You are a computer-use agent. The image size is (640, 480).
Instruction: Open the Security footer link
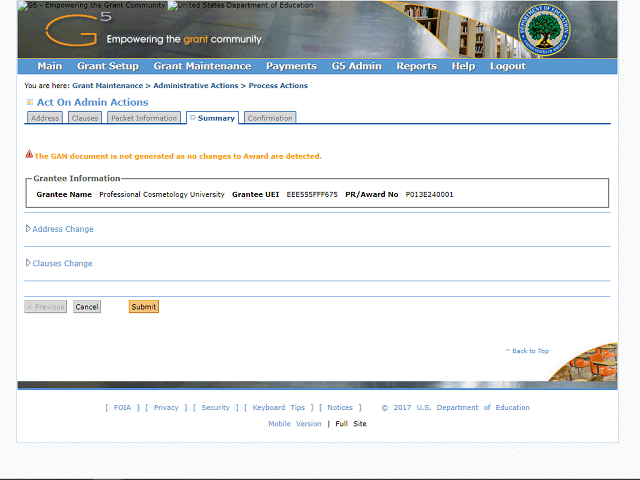tap(216, 407)
